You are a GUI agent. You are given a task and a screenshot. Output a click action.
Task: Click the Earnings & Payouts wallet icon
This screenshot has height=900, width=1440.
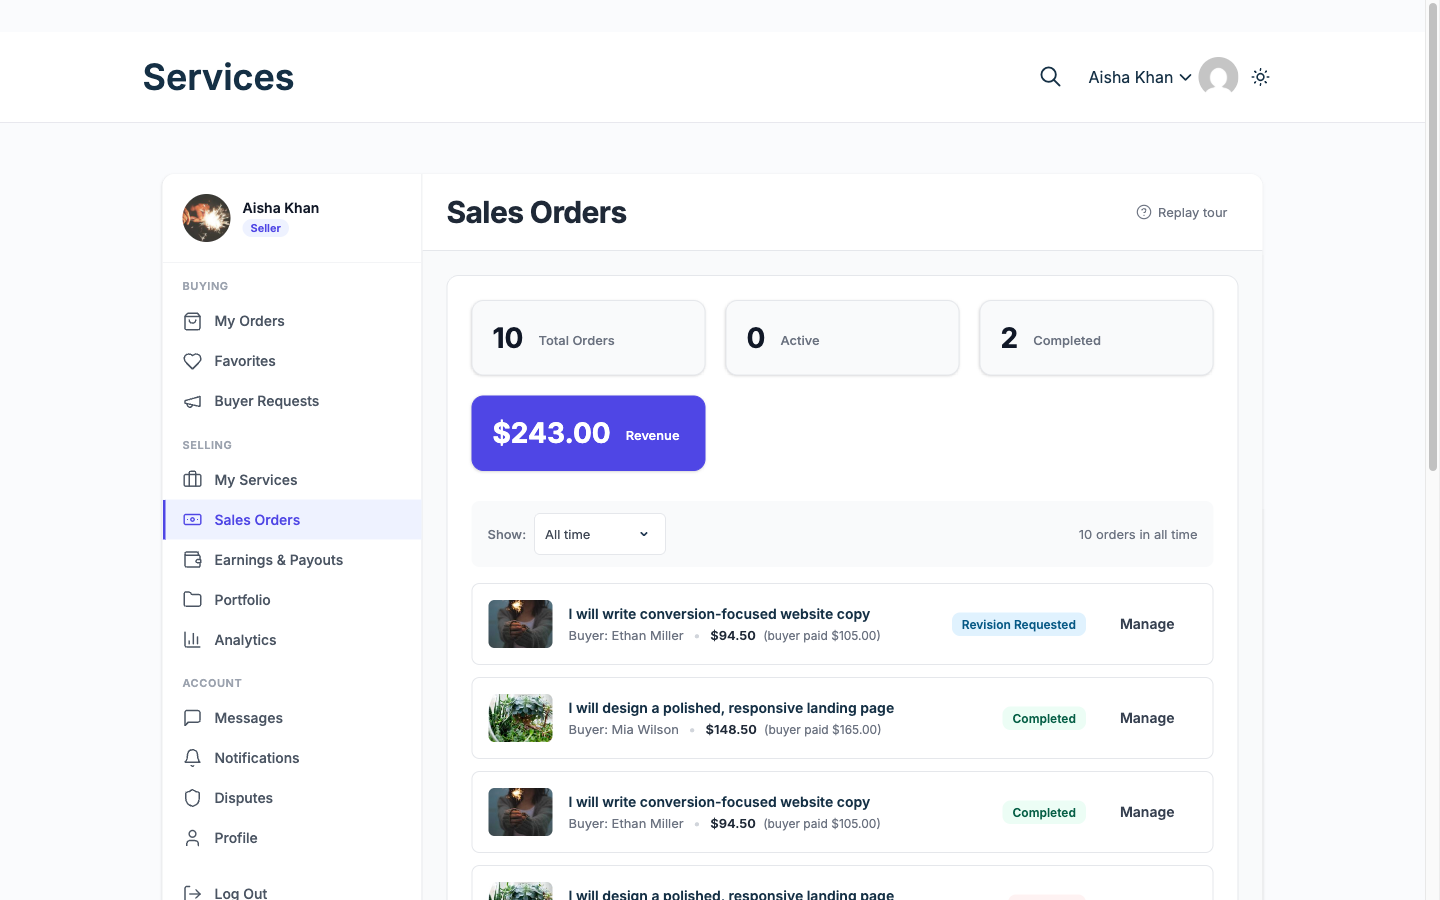pos(193,560)
